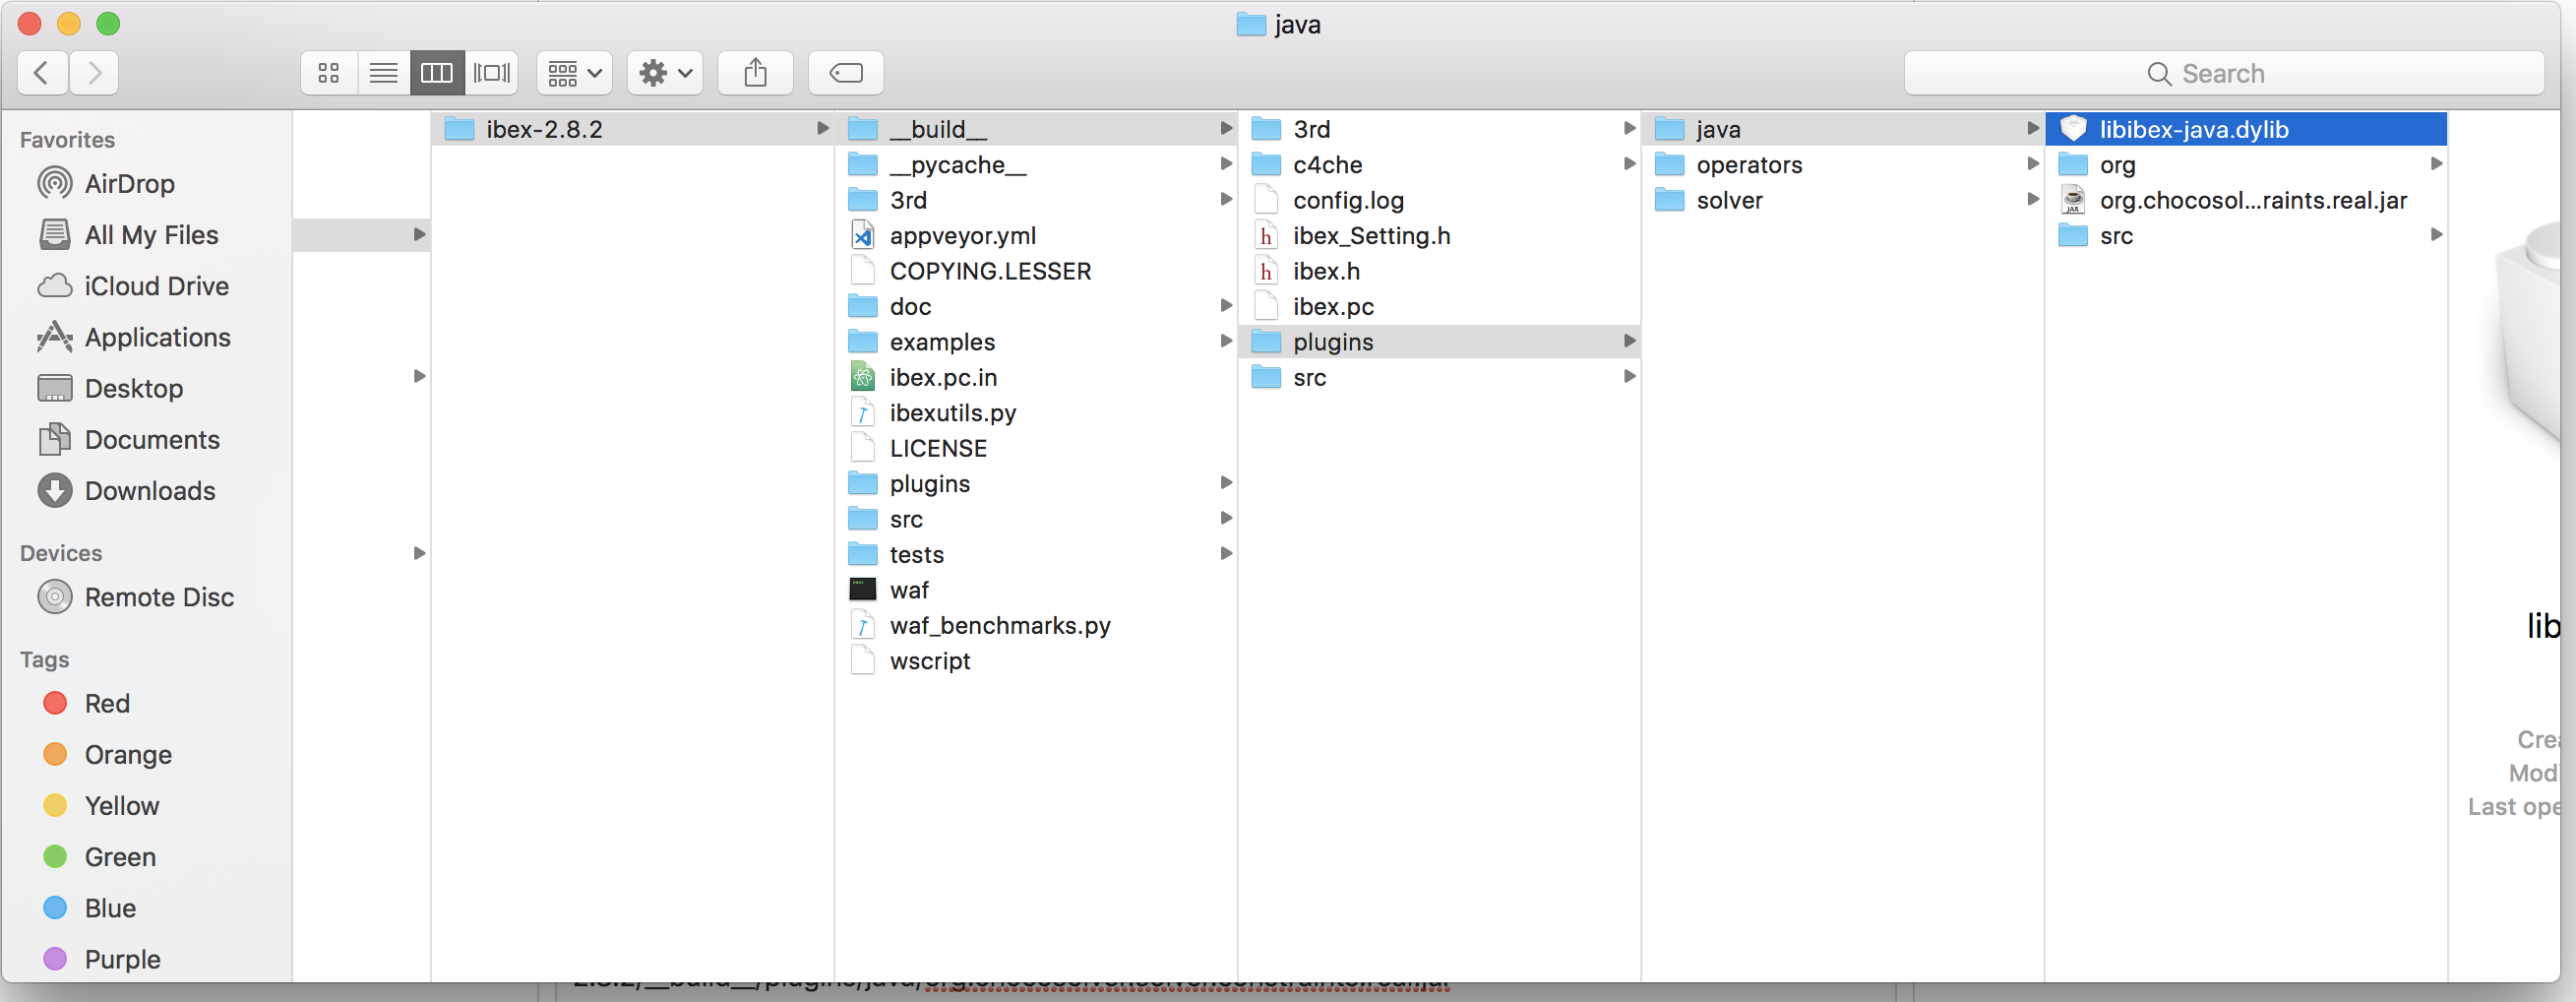Expand the plugins folder disclosure arrow
Viewport: 2576px width, 1002px height.
[1629, 341]
